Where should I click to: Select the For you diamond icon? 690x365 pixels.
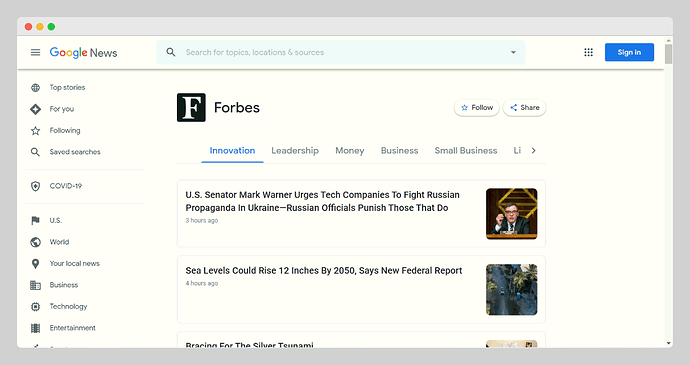point(35,109)
